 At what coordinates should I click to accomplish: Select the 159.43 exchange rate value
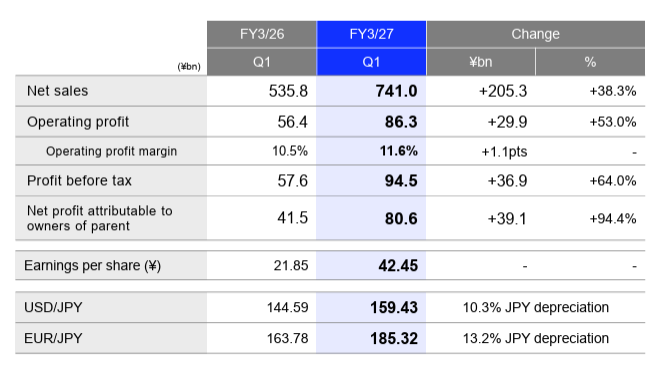click(394, 308)
